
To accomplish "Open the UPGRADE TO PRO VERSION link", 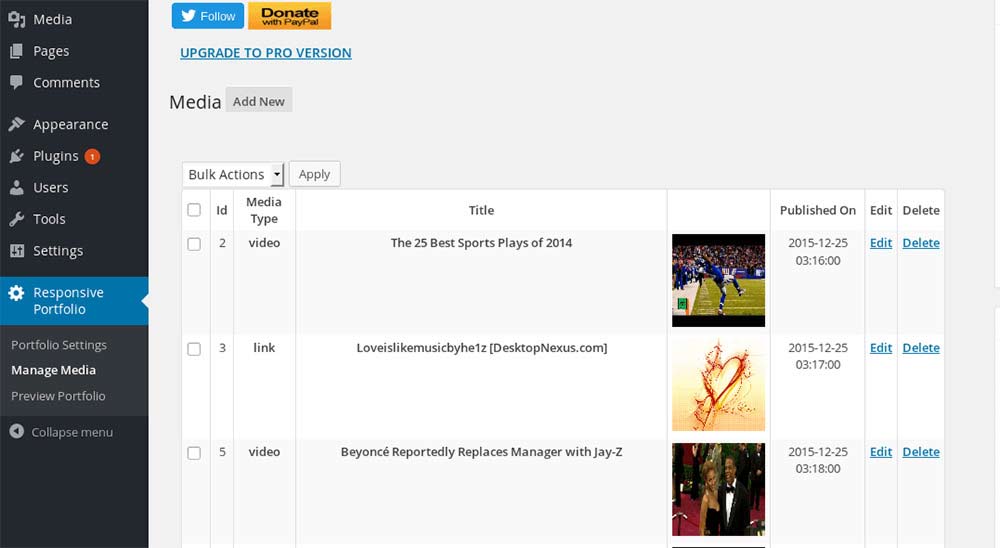I will pos(266,53).
